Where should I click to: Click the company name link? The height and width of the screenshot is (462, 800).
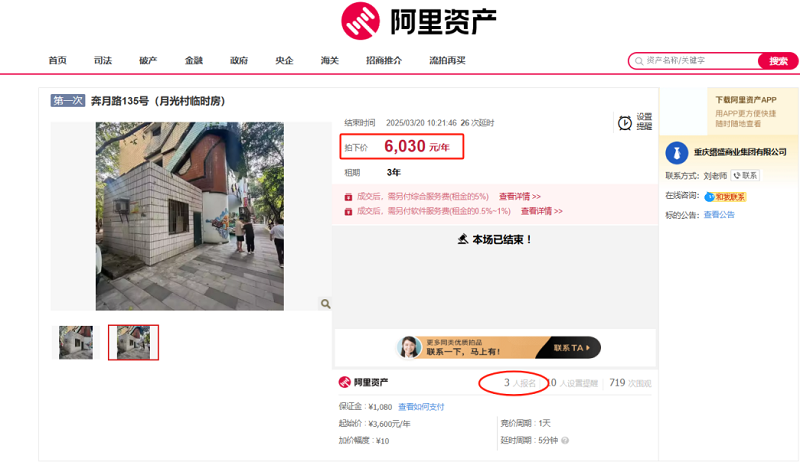tap(740, 152)
